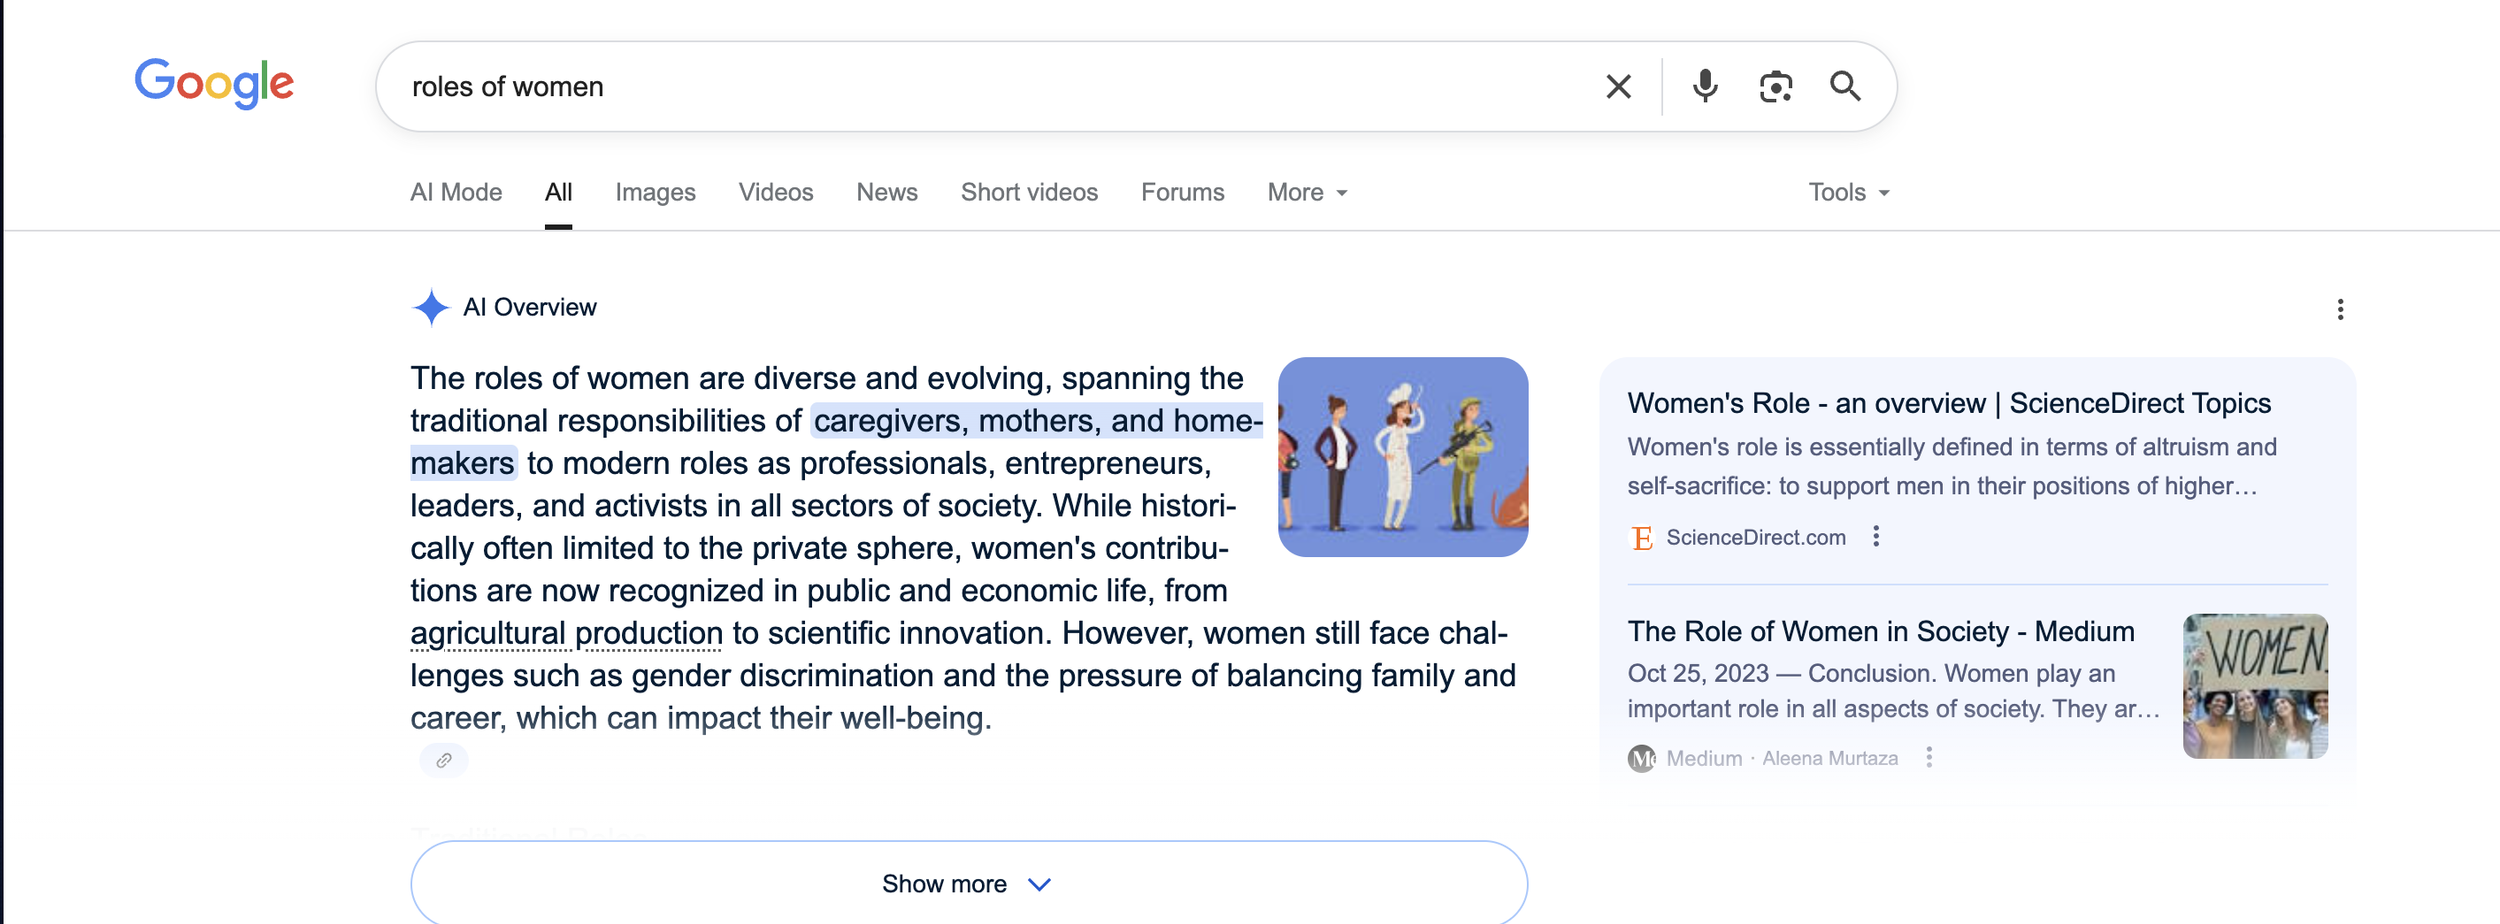
Task: Click the ScienceDirect E favicon
Action: [1641, 538]
